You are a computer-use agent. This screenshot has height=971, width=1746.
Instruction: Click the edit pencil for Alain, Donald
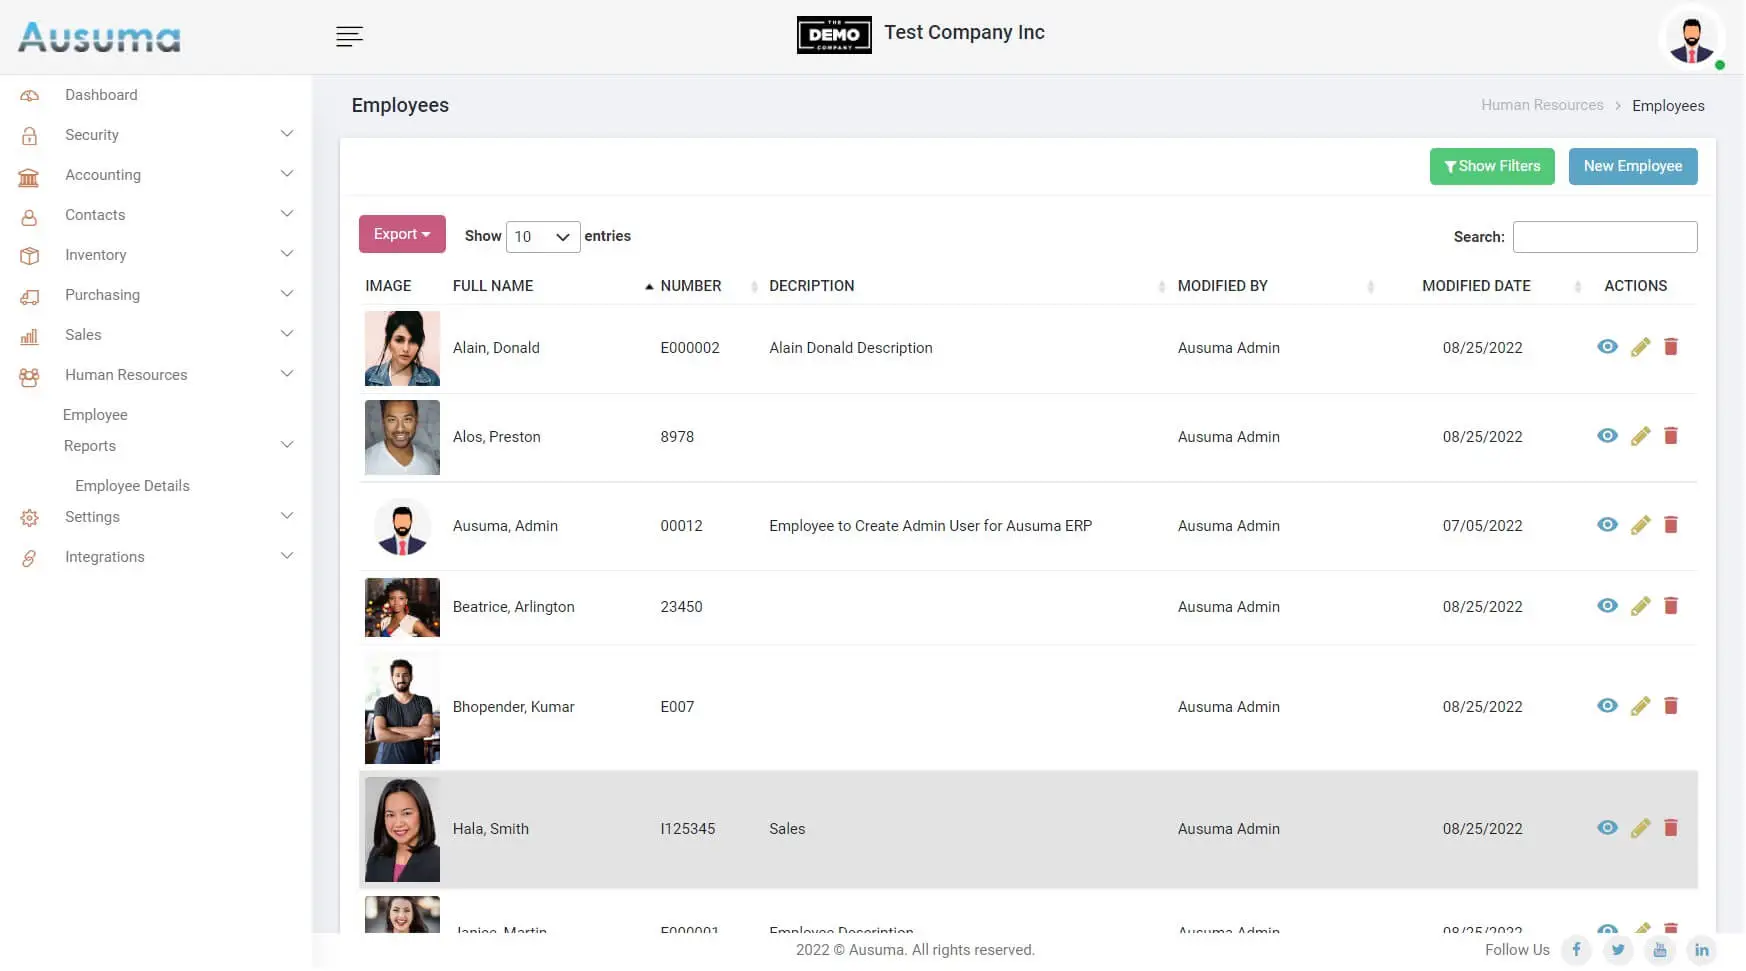point(1640,348)
